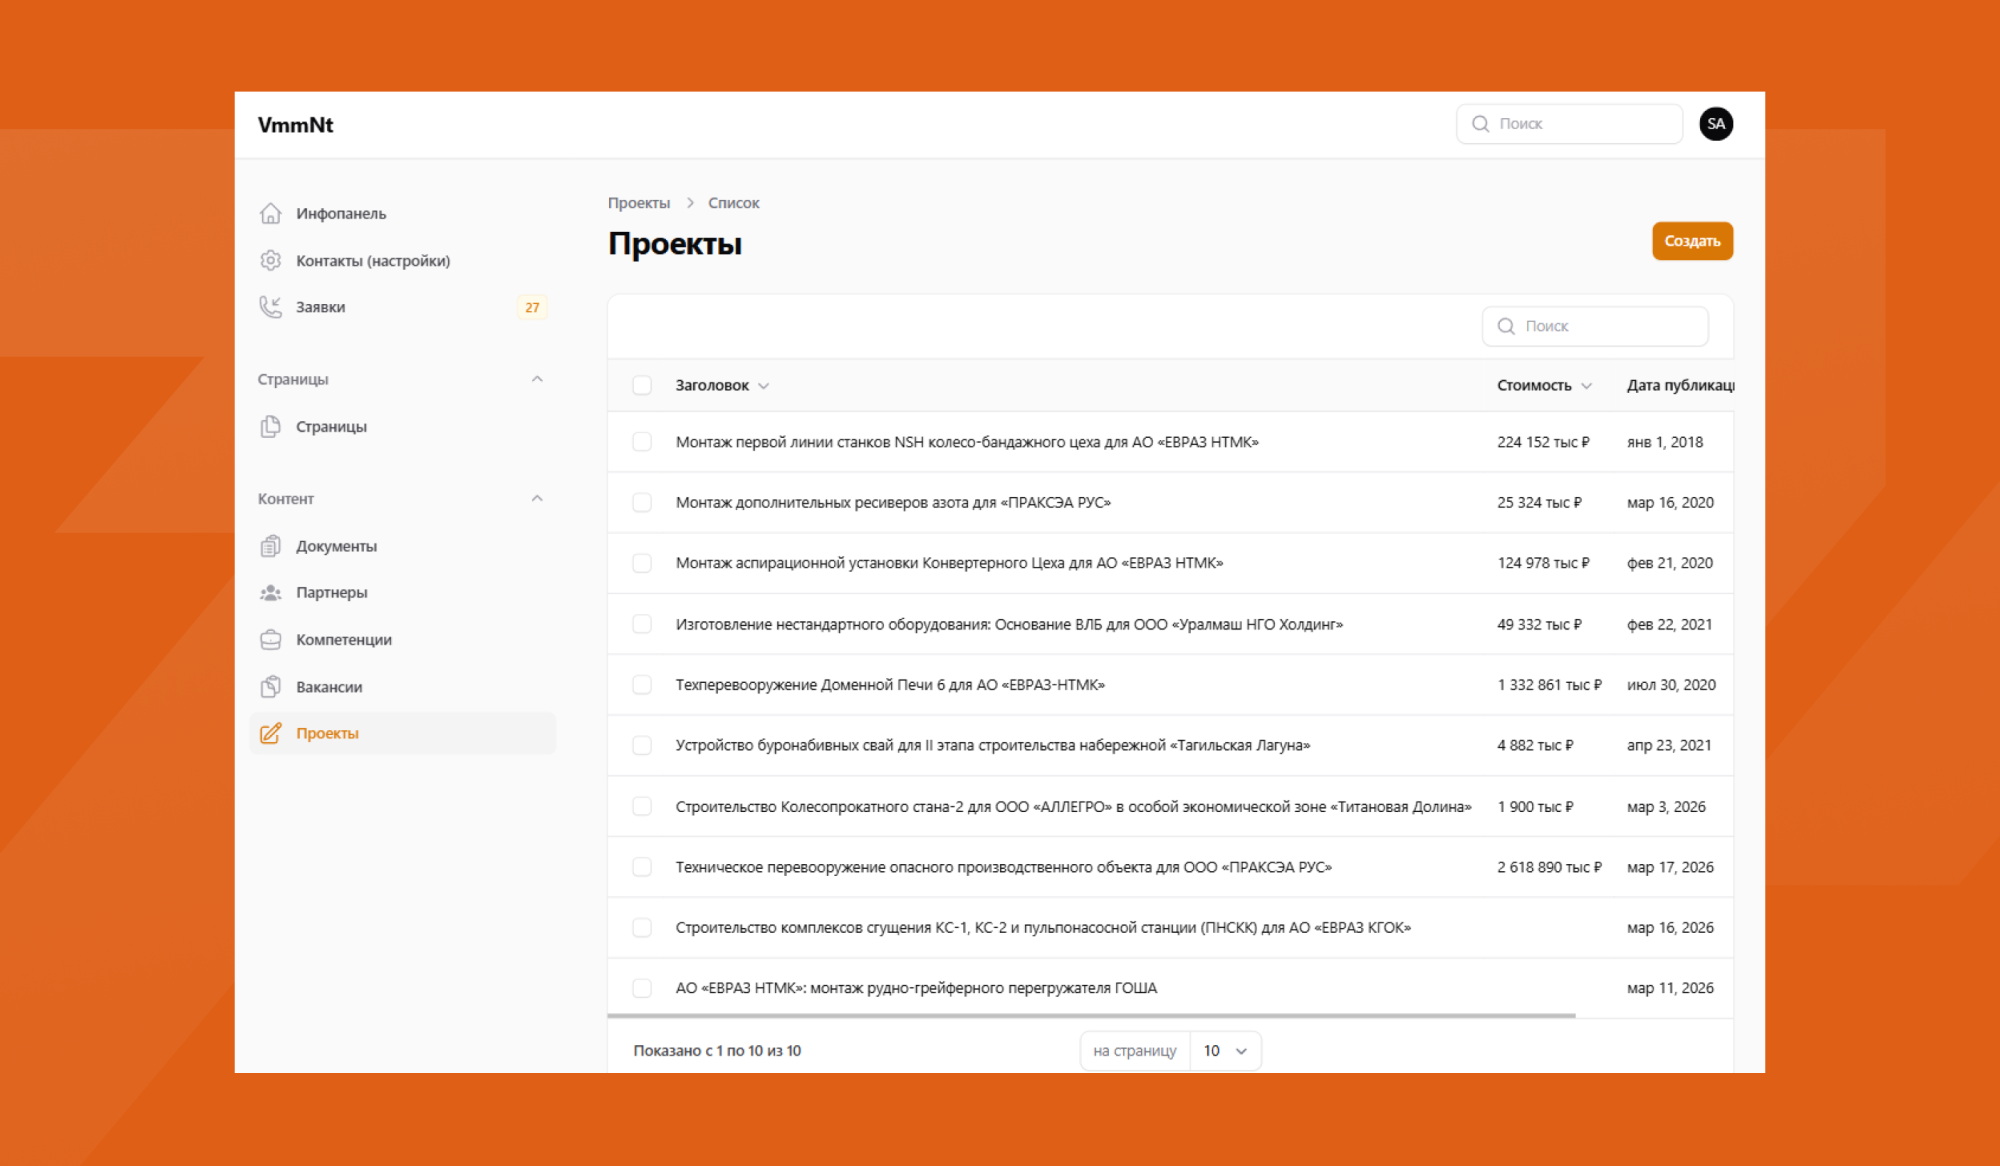Toggle the select-all checkbox in table header
Screen dimensions: 2000x1166
pyautogui.click(x=642, y=385)
